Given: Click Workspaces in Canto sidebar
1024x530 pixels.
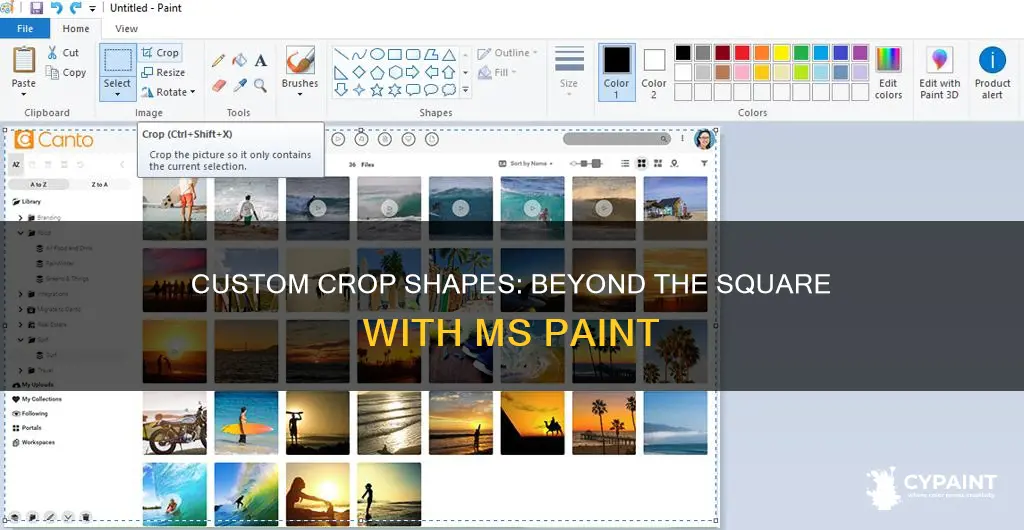Looking at the screenshot, I should click(33, 443).
